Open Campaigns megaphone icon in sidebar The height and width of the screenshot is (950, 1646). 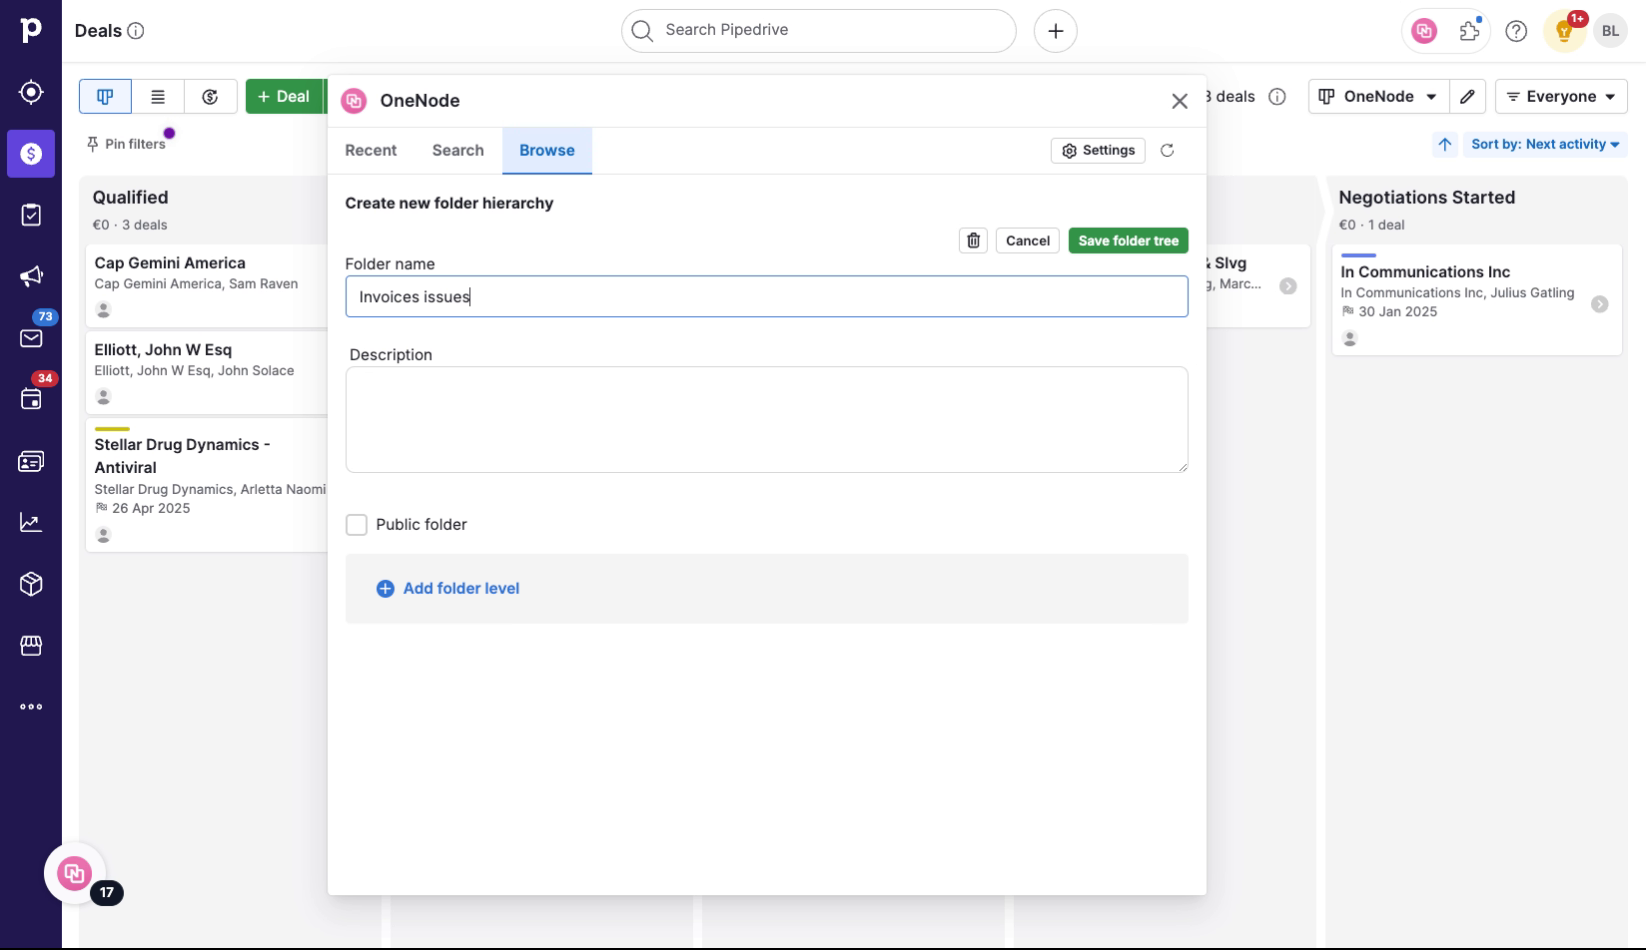click(31, 276)
